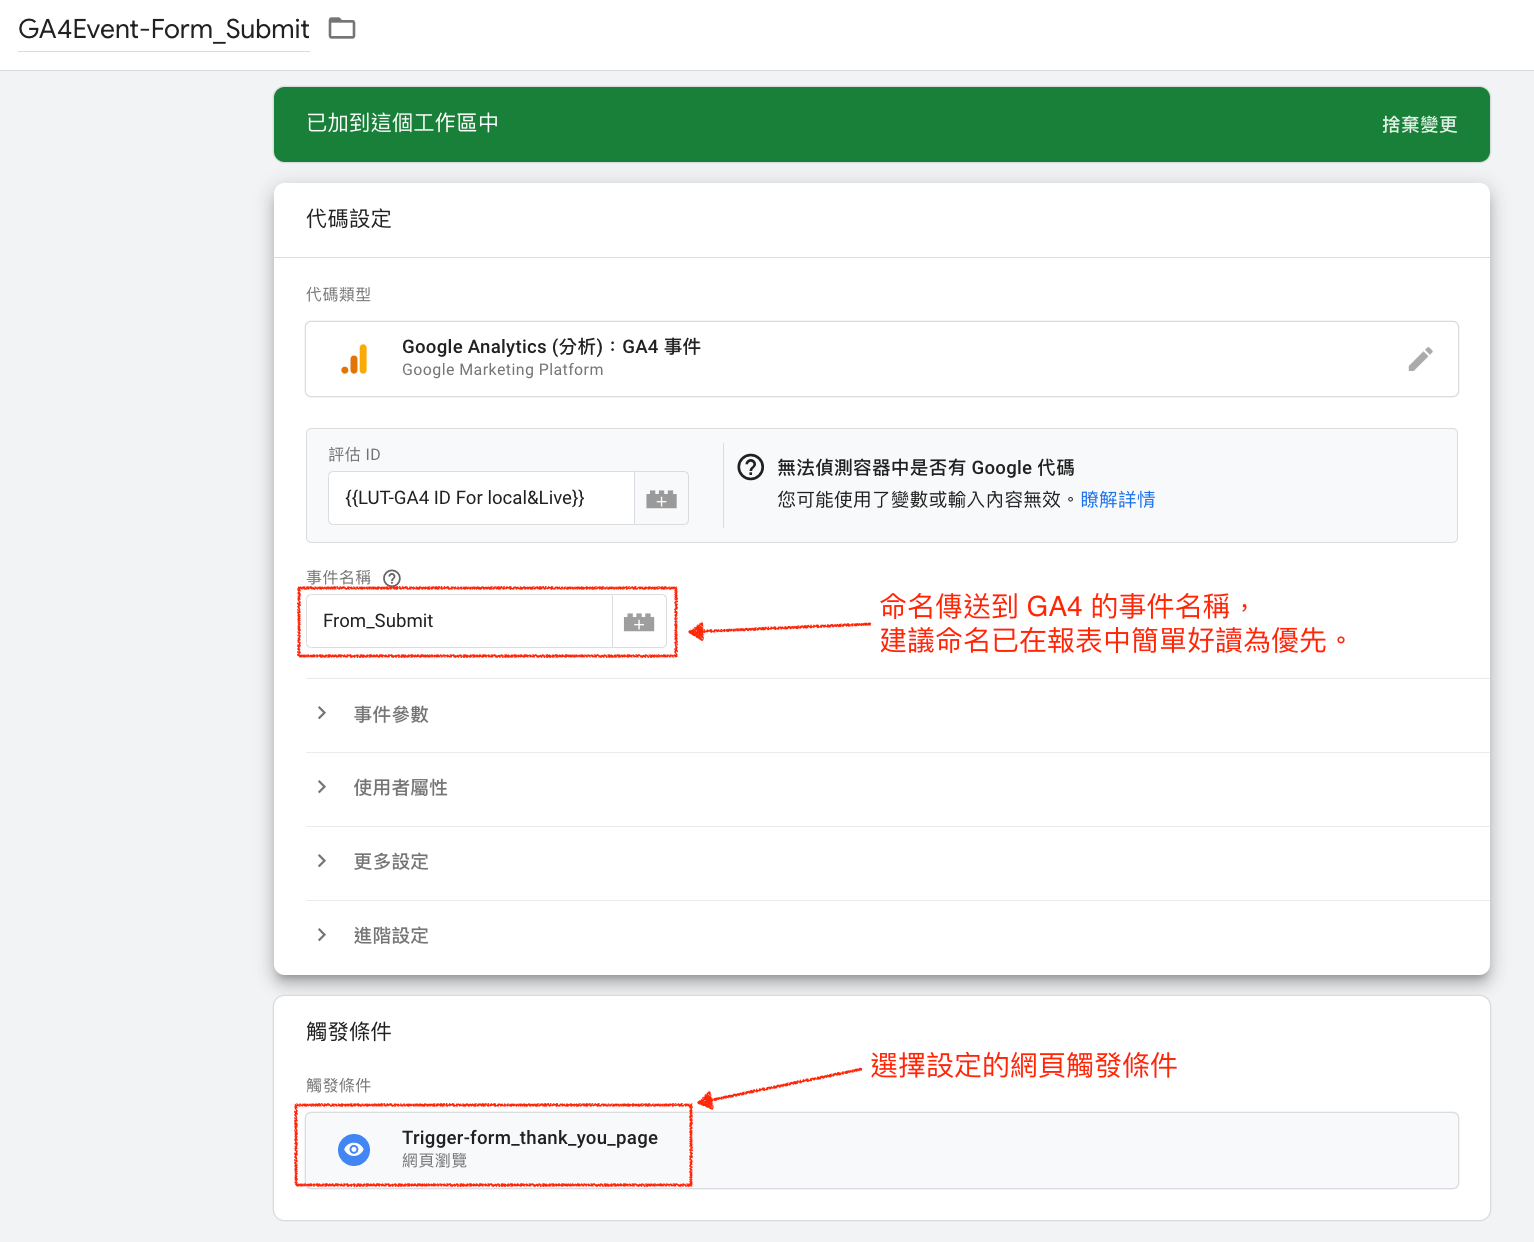The width and height of the screenshot is (1534, 1242).
Task: Click the Google Analytics bar chart icon
Action: tap(354, 359)
